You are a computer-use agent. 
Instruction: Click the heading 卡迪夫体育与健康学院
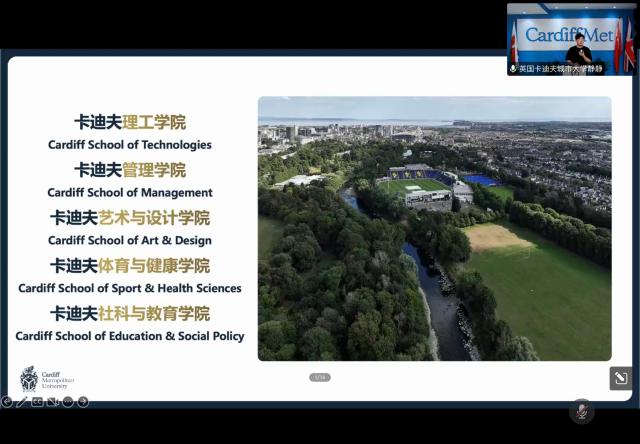click(x=130, y=266)
